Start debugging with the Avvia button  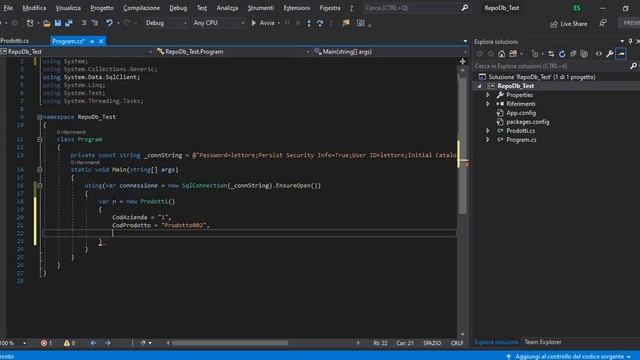tap(263, 23)
